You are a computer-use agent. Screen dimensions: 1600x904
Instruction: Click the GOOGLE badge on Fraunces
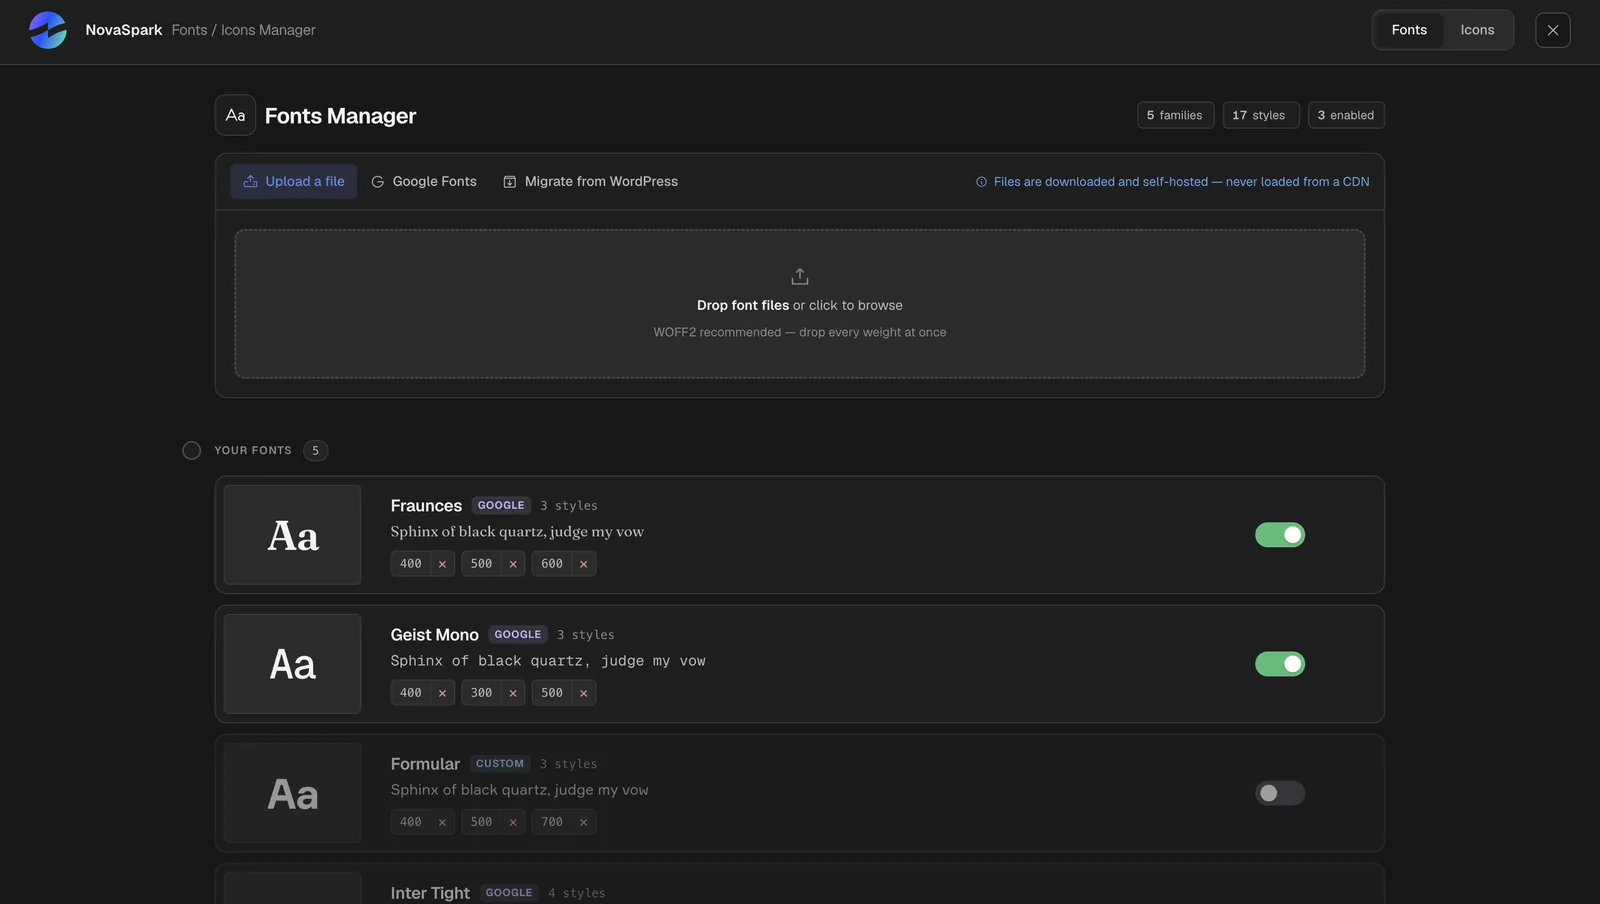[501, 506]
